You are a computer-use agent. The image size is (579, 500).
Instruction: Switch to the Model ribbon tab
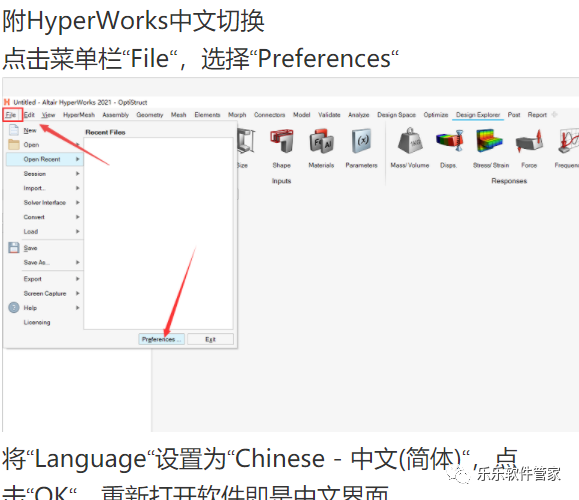click(x=302, y=115)
